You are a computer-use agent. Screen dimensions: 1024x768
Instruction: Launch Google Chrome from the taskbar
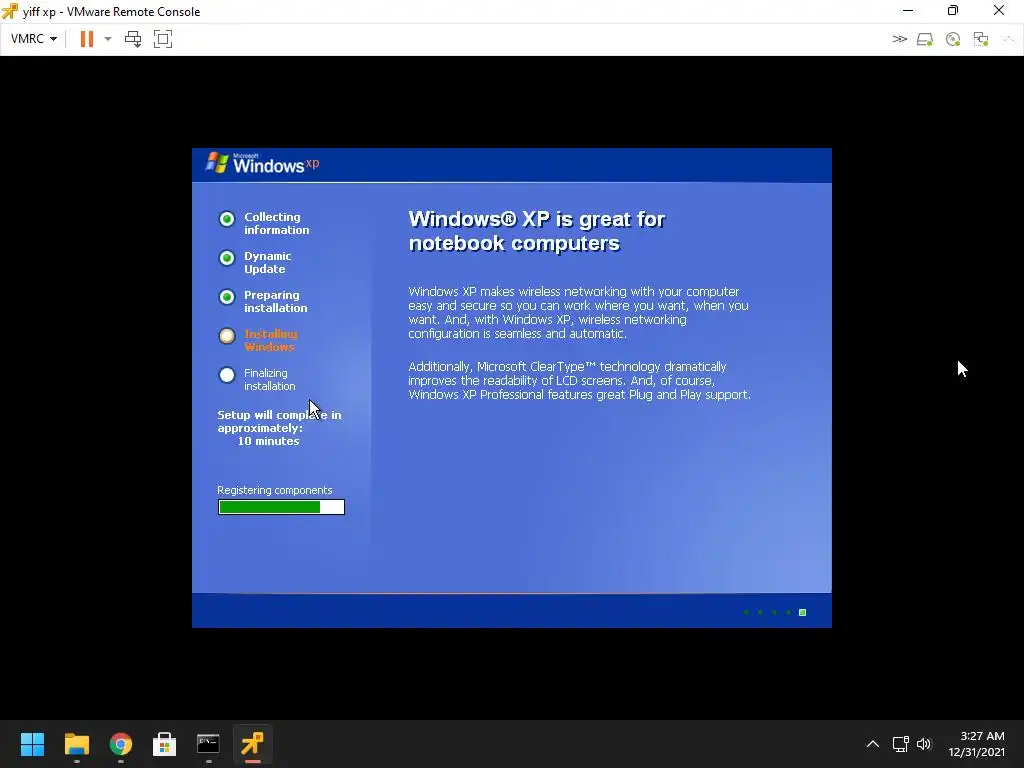click(121, 744)
